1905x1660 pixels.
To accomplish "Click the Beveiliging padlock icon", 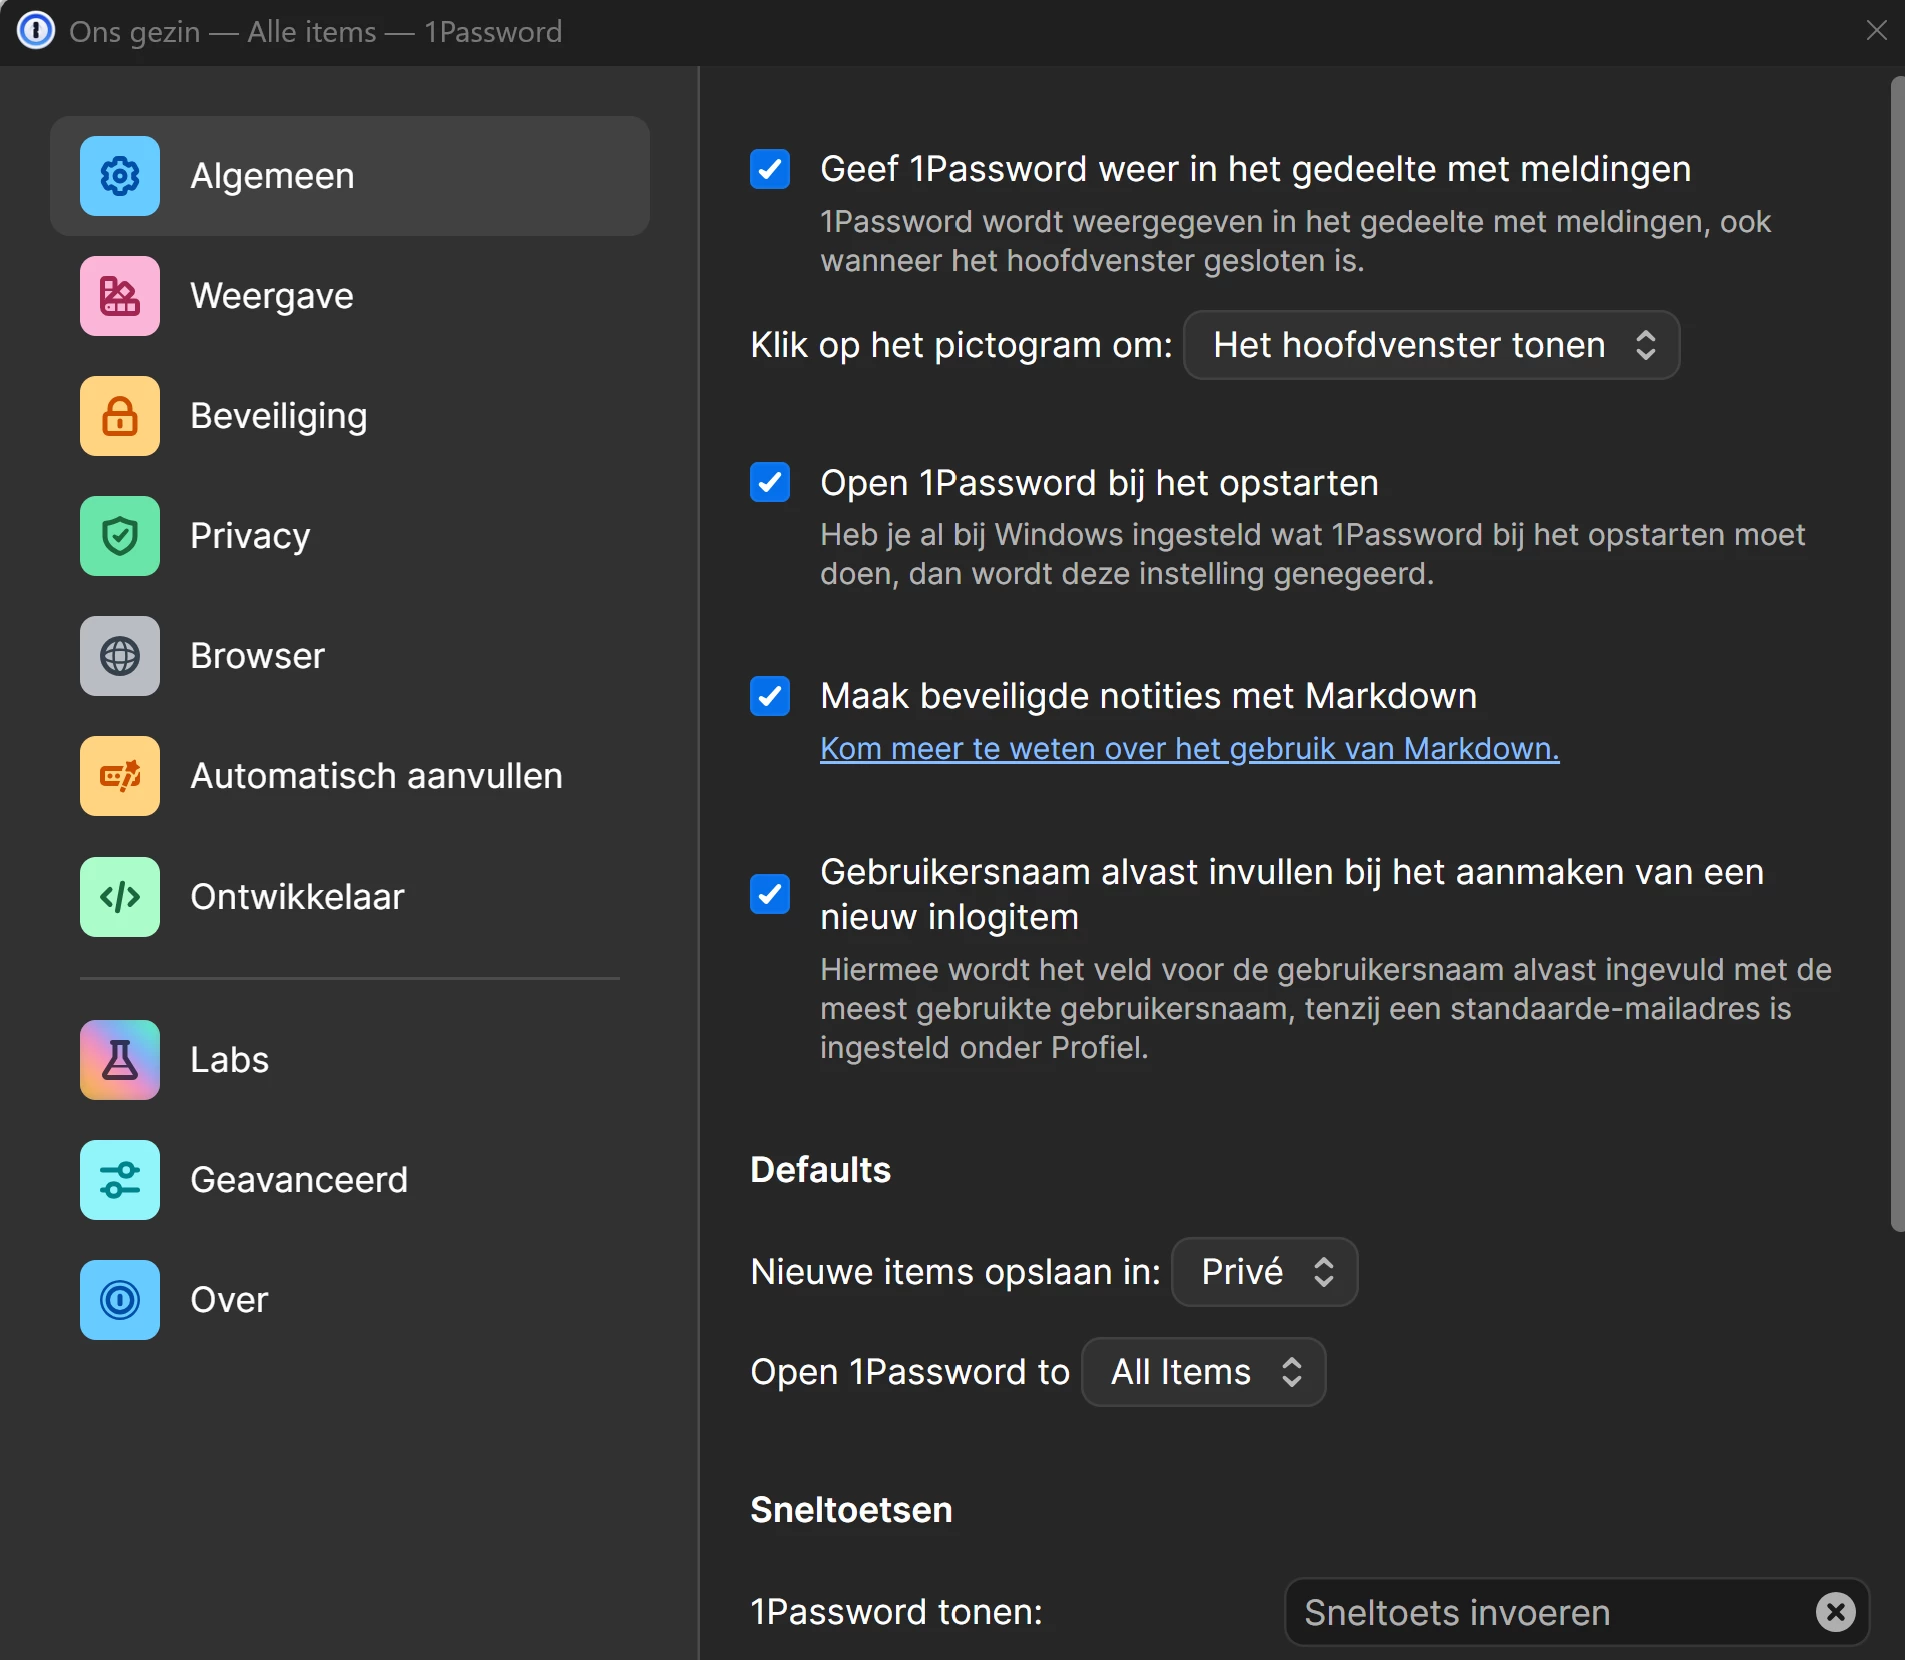I will [x=120, y=416].
